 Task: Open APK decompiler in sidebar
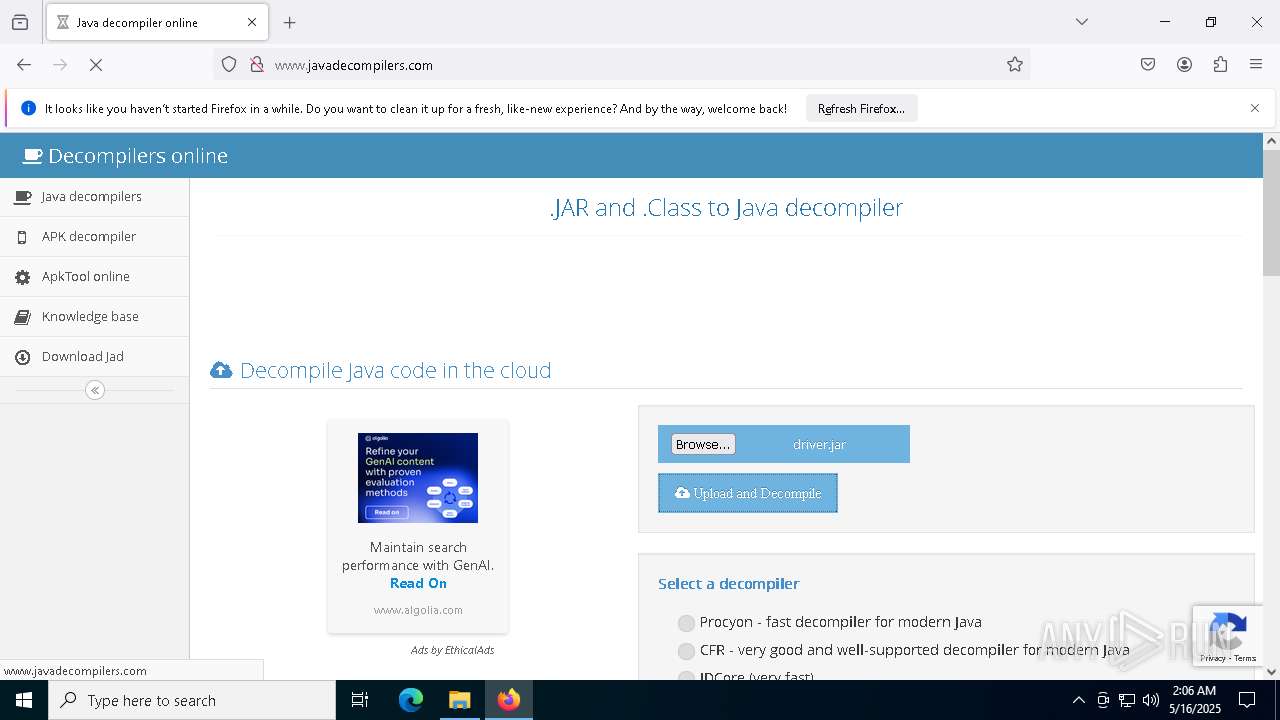tap(94, 237)
